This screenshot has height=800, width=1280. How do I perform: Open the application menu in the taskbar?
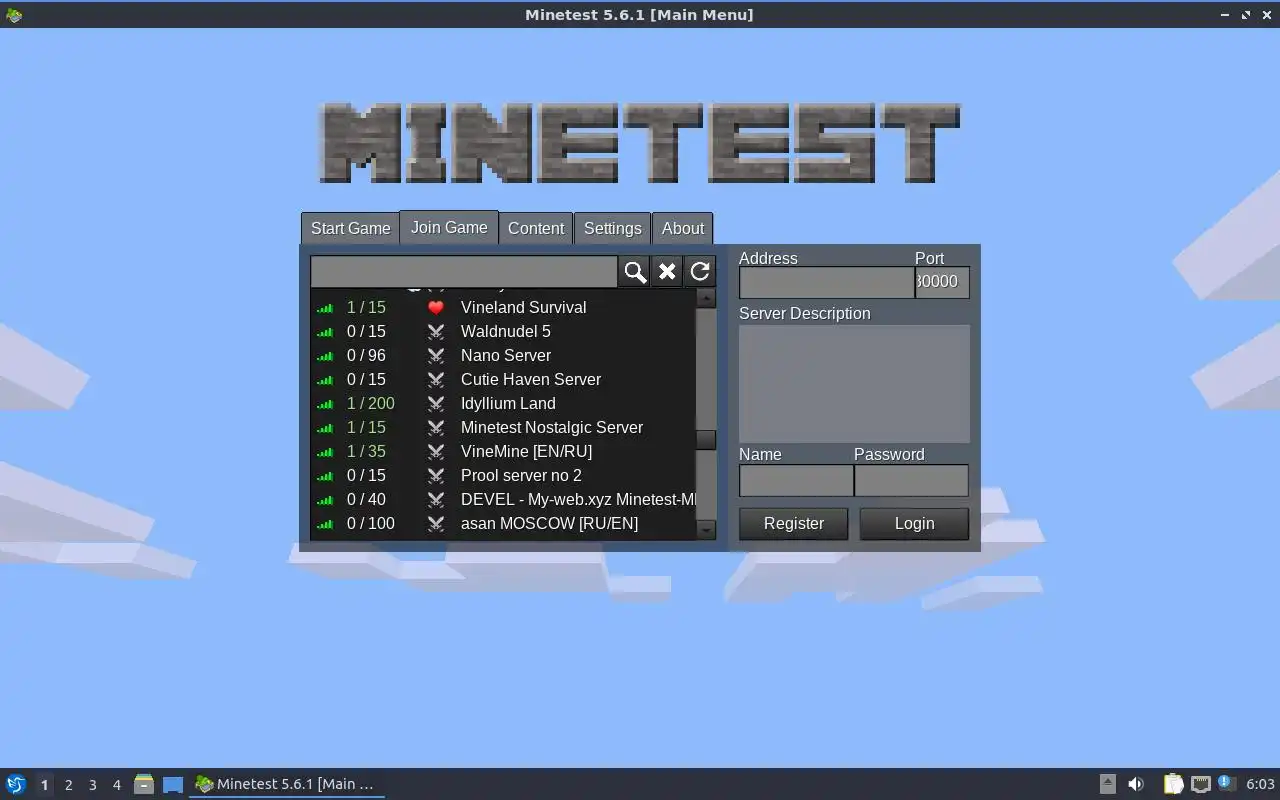pyautogui.click(x=15, y=784)
